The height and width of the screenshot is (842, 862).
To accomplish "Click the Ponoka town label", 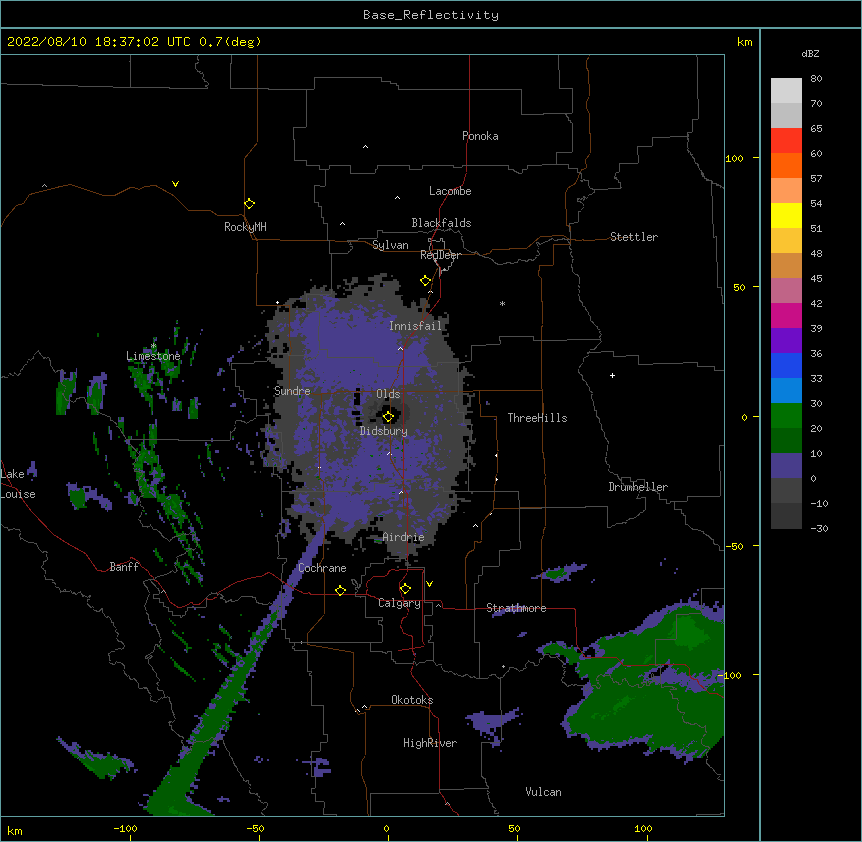I will (x=480, y=136).
